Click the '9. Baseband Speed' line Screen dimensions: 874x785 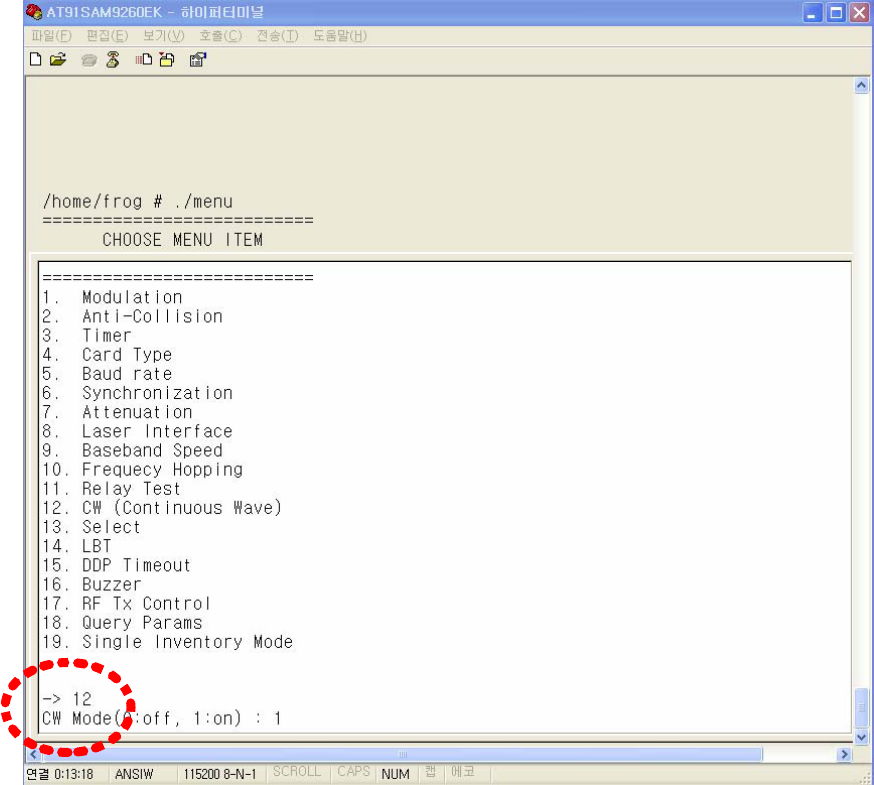(x=133, y=450)
